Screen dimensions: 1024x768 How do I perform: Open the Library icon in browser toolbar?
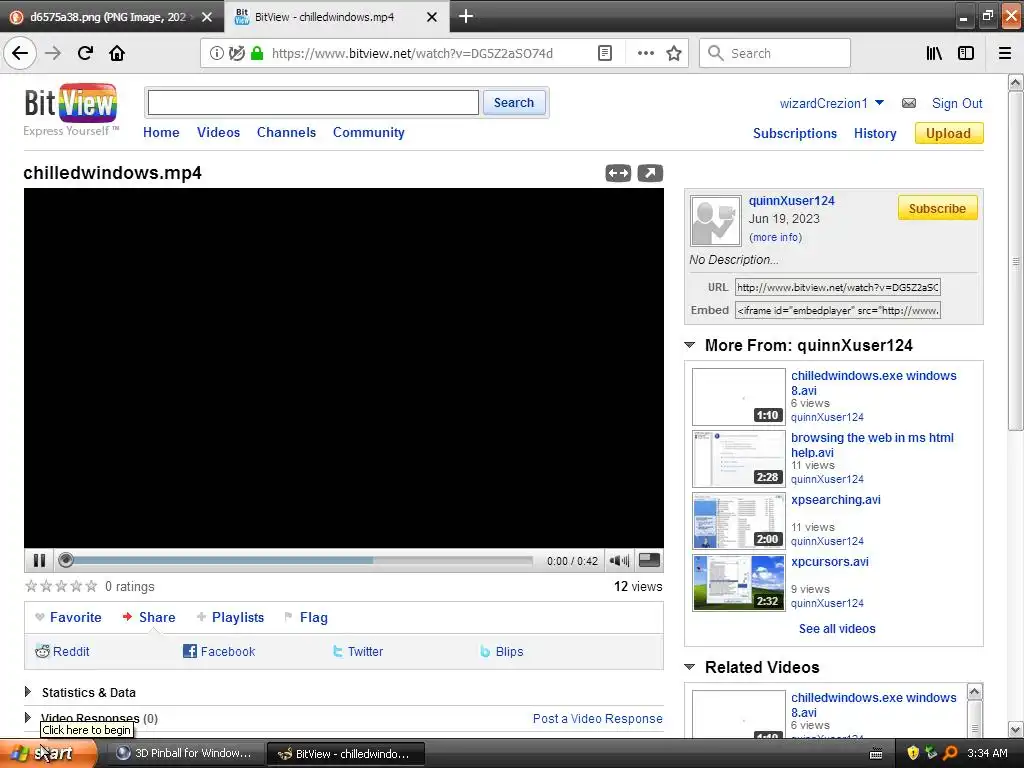(934, 54)
